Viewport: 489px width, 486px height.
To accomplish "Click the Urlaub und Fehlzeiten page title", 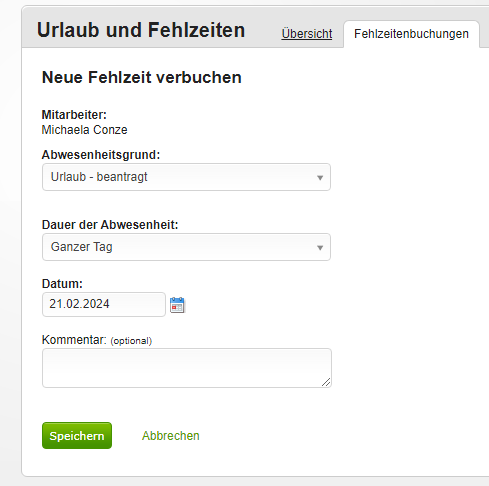I will pyautogui.click(x=141, y=30).
